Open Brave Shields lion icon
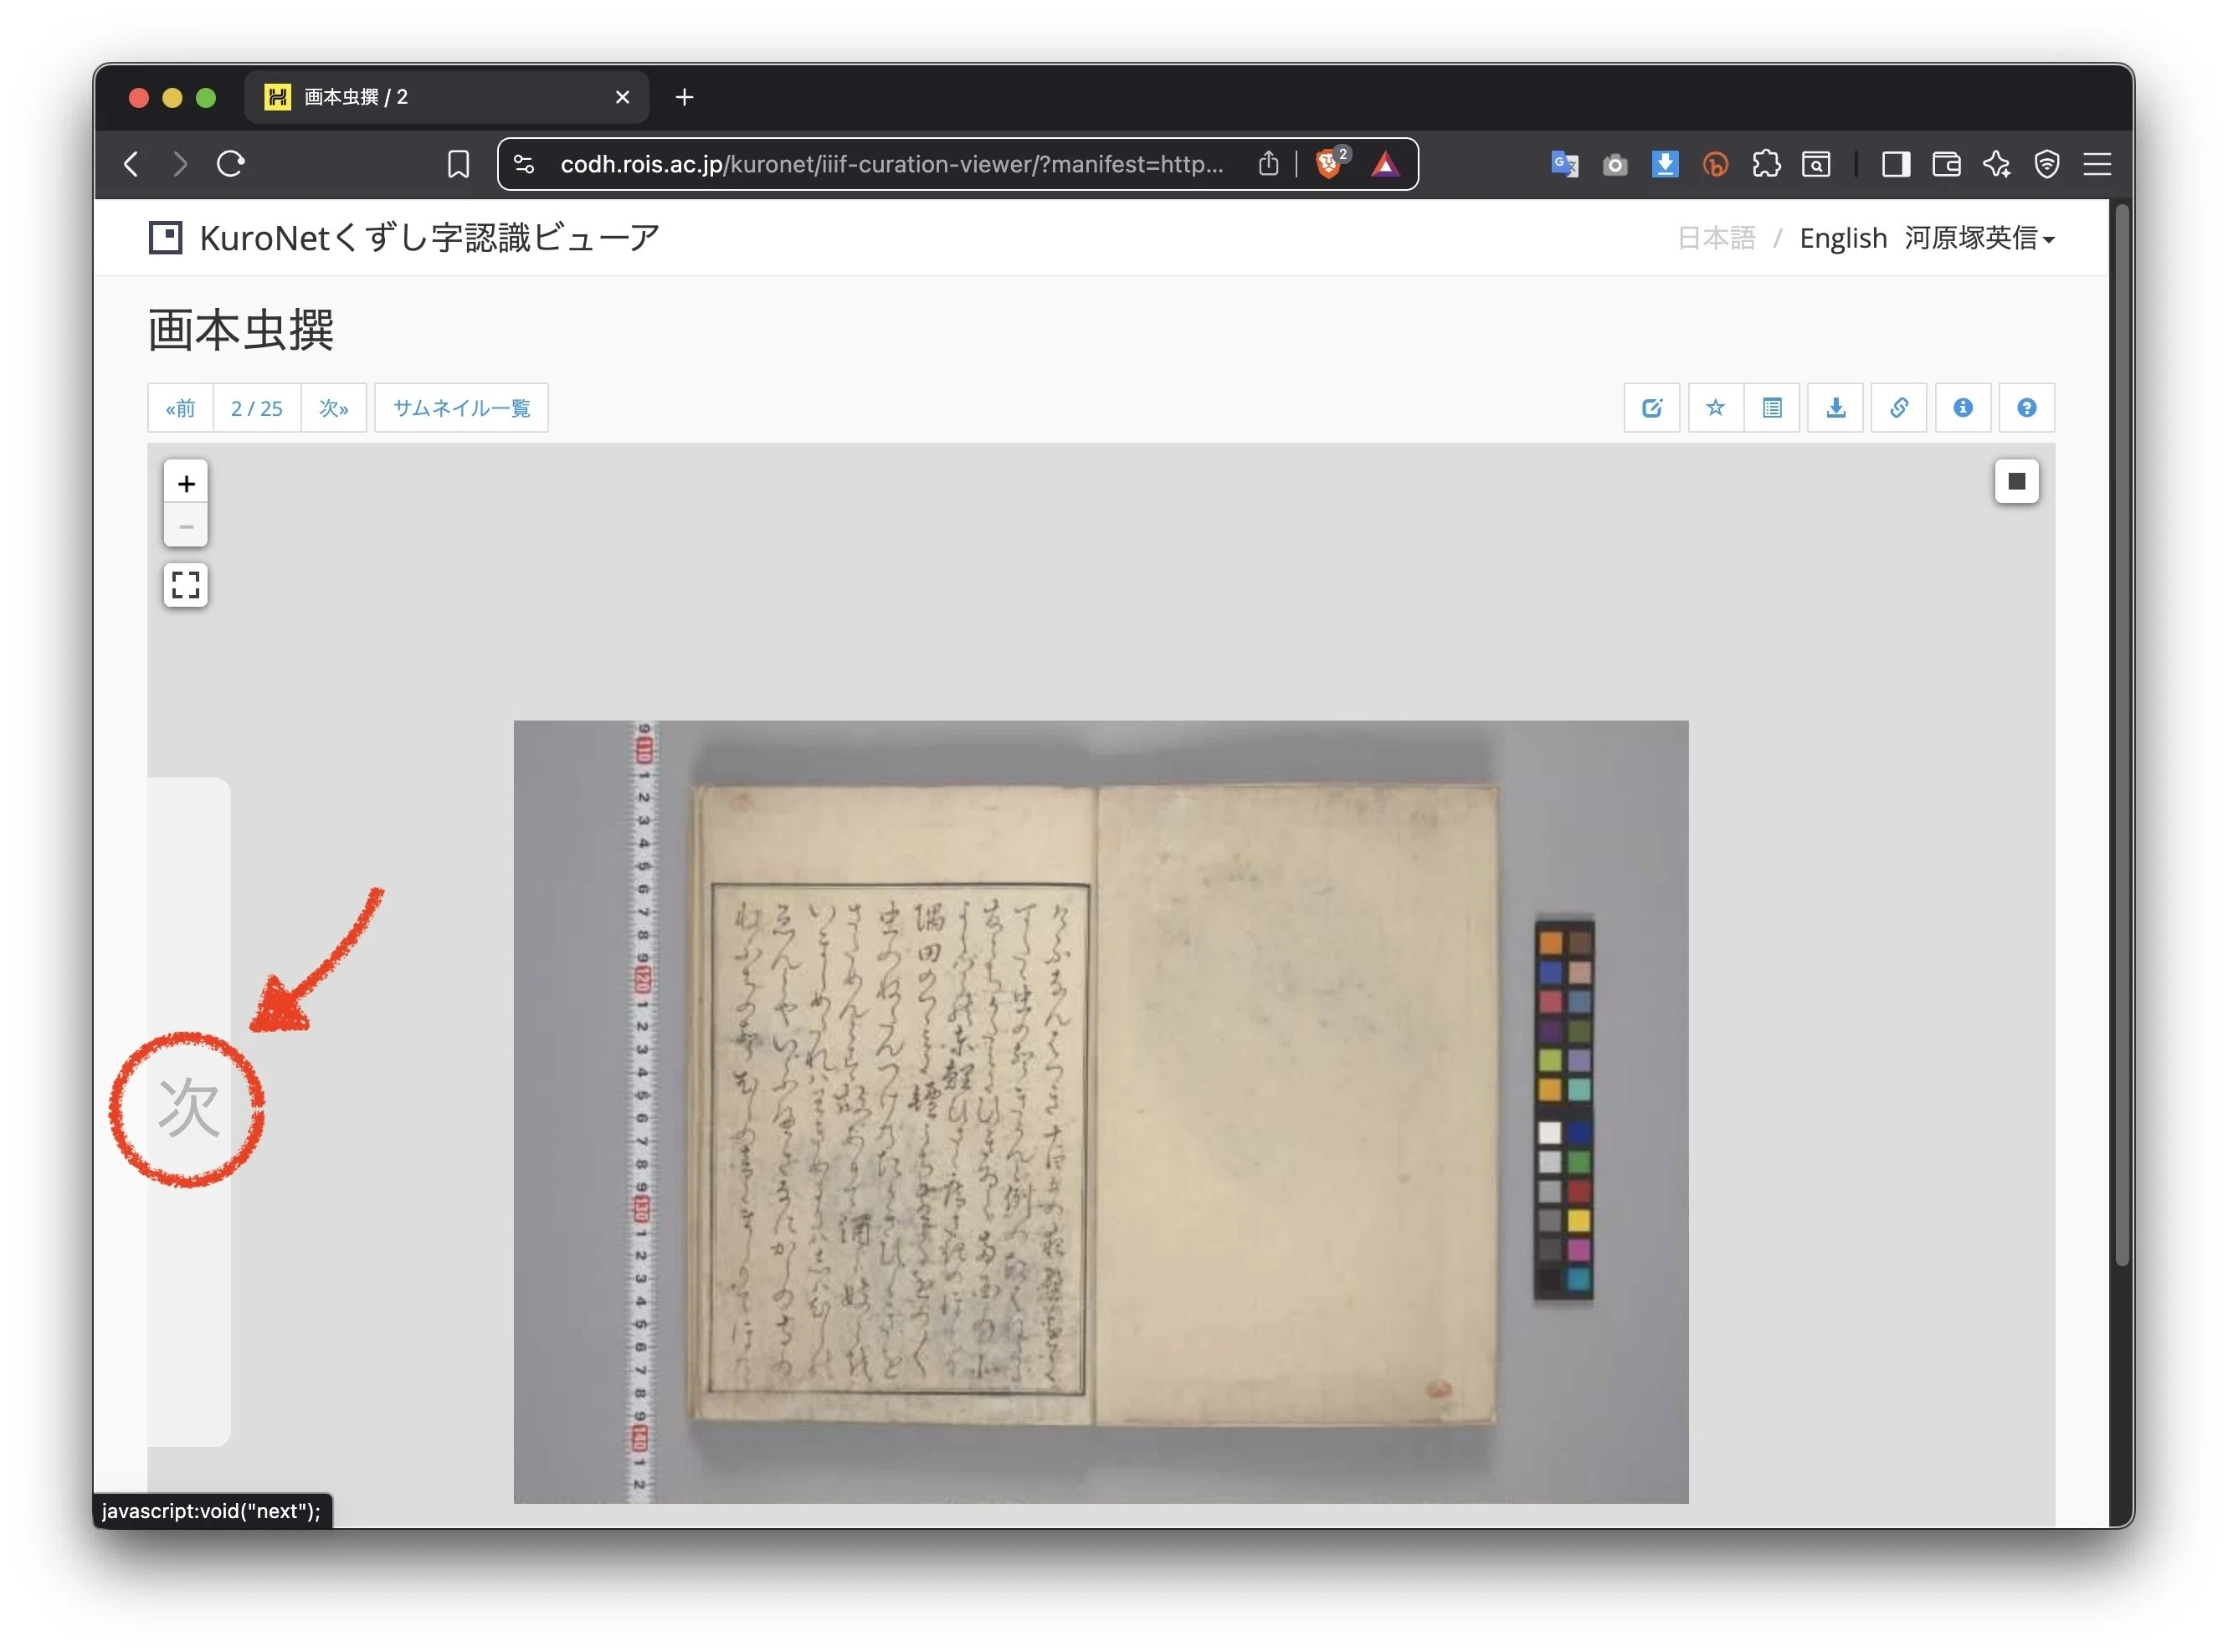Image resolution: width=2228 pixels, height=1652 pixels. [1330, 163]
